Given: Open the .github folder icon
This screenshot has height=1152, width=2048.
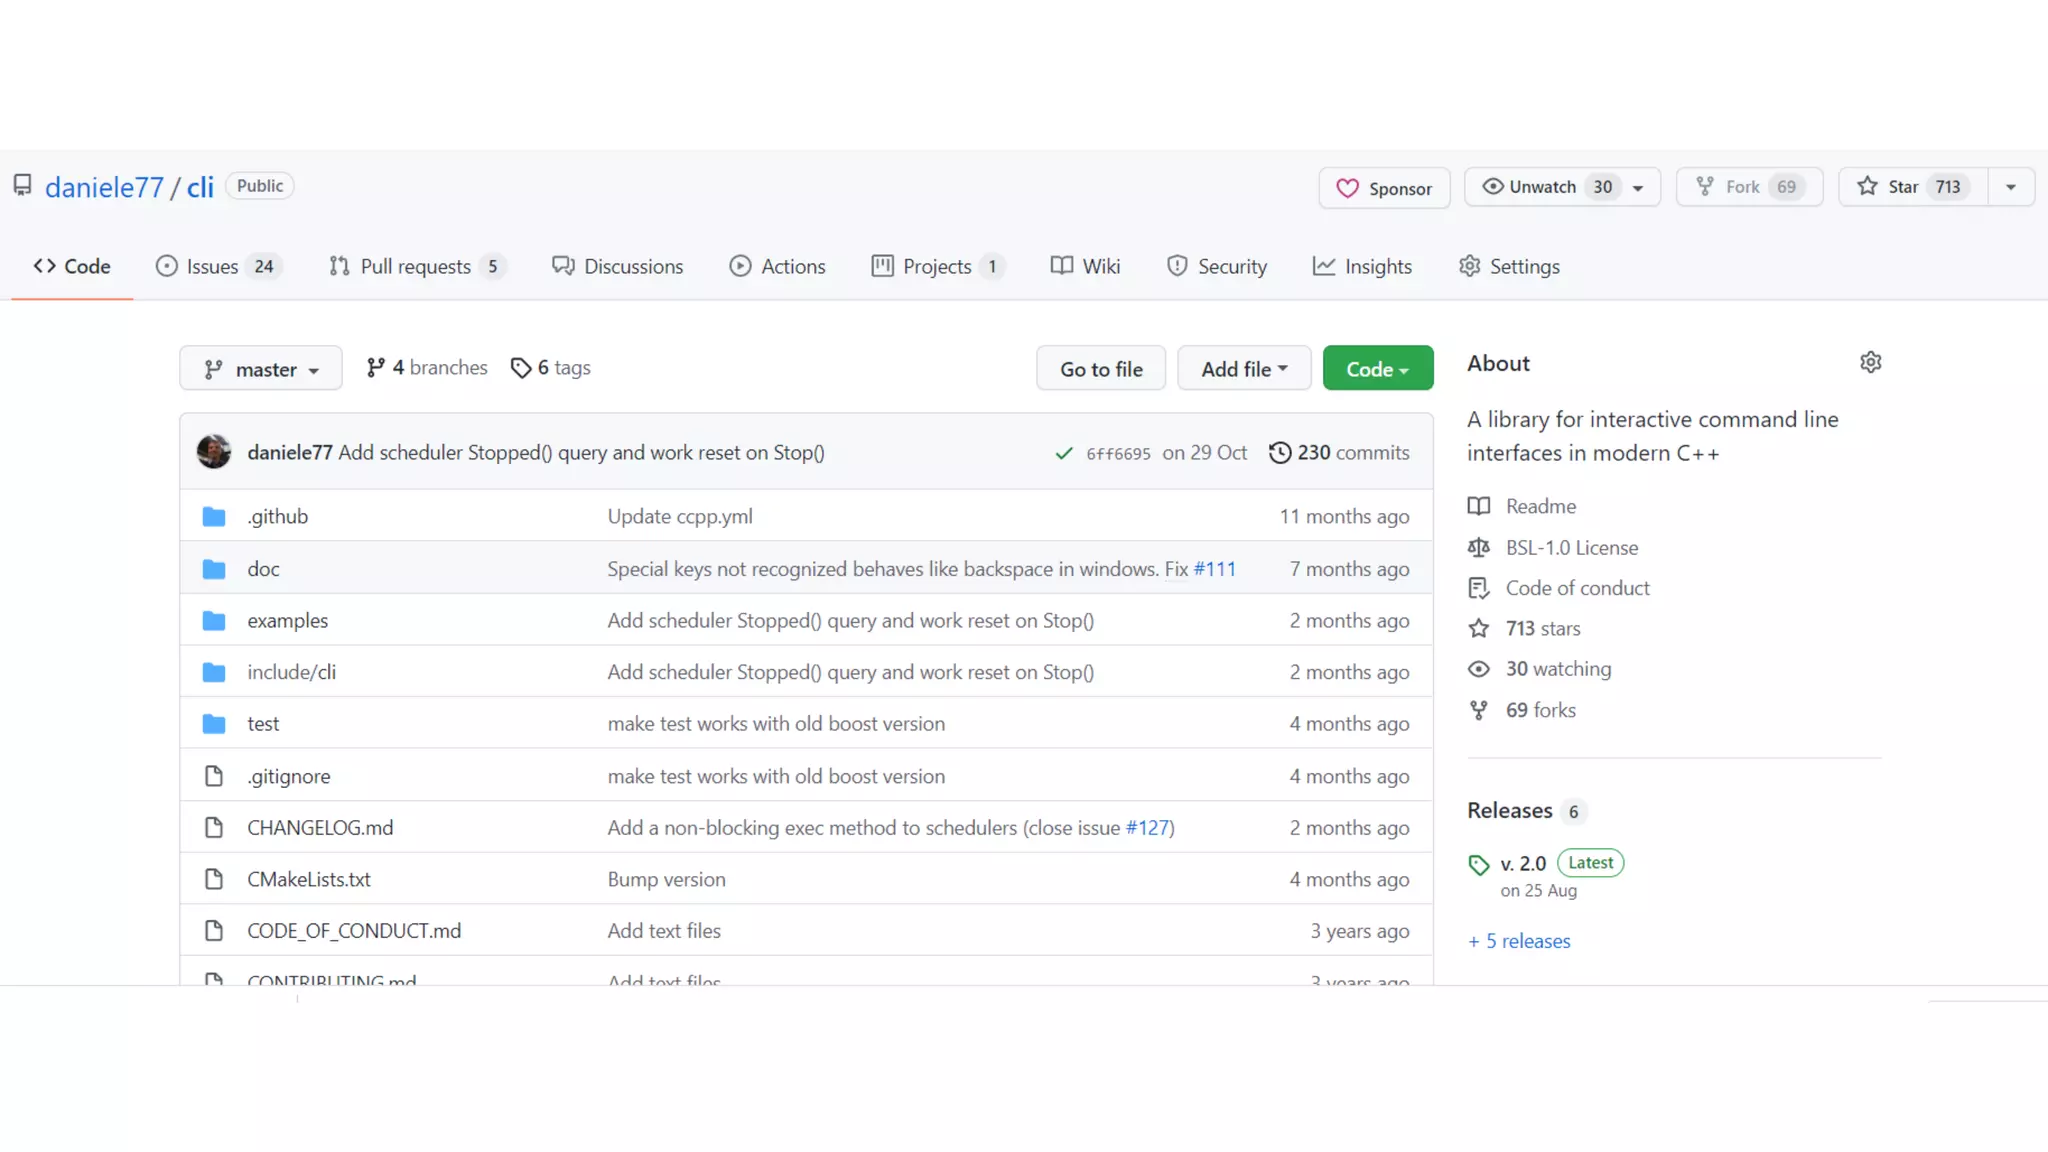Looking at the screenshot, I should point(214,517).
